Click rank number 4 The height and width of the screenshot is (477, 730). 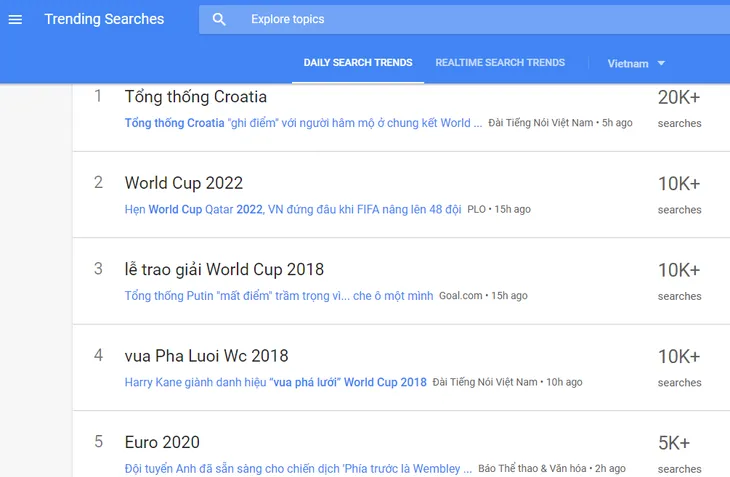(x=98, y=355)
